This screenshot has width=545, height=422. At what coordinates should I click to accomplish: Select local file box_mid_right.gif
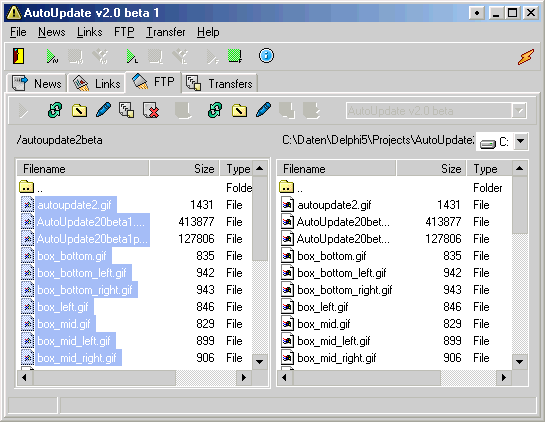[x=337, y=358]
